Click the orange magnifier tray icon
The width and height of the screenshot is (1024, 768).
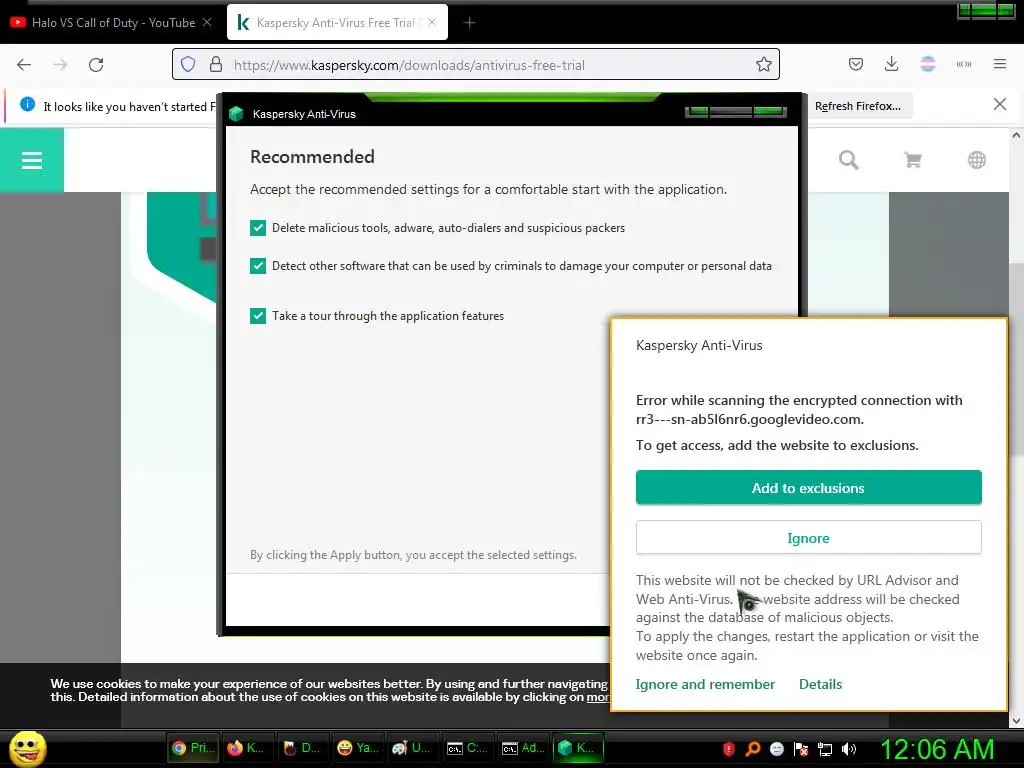(752, 749)
